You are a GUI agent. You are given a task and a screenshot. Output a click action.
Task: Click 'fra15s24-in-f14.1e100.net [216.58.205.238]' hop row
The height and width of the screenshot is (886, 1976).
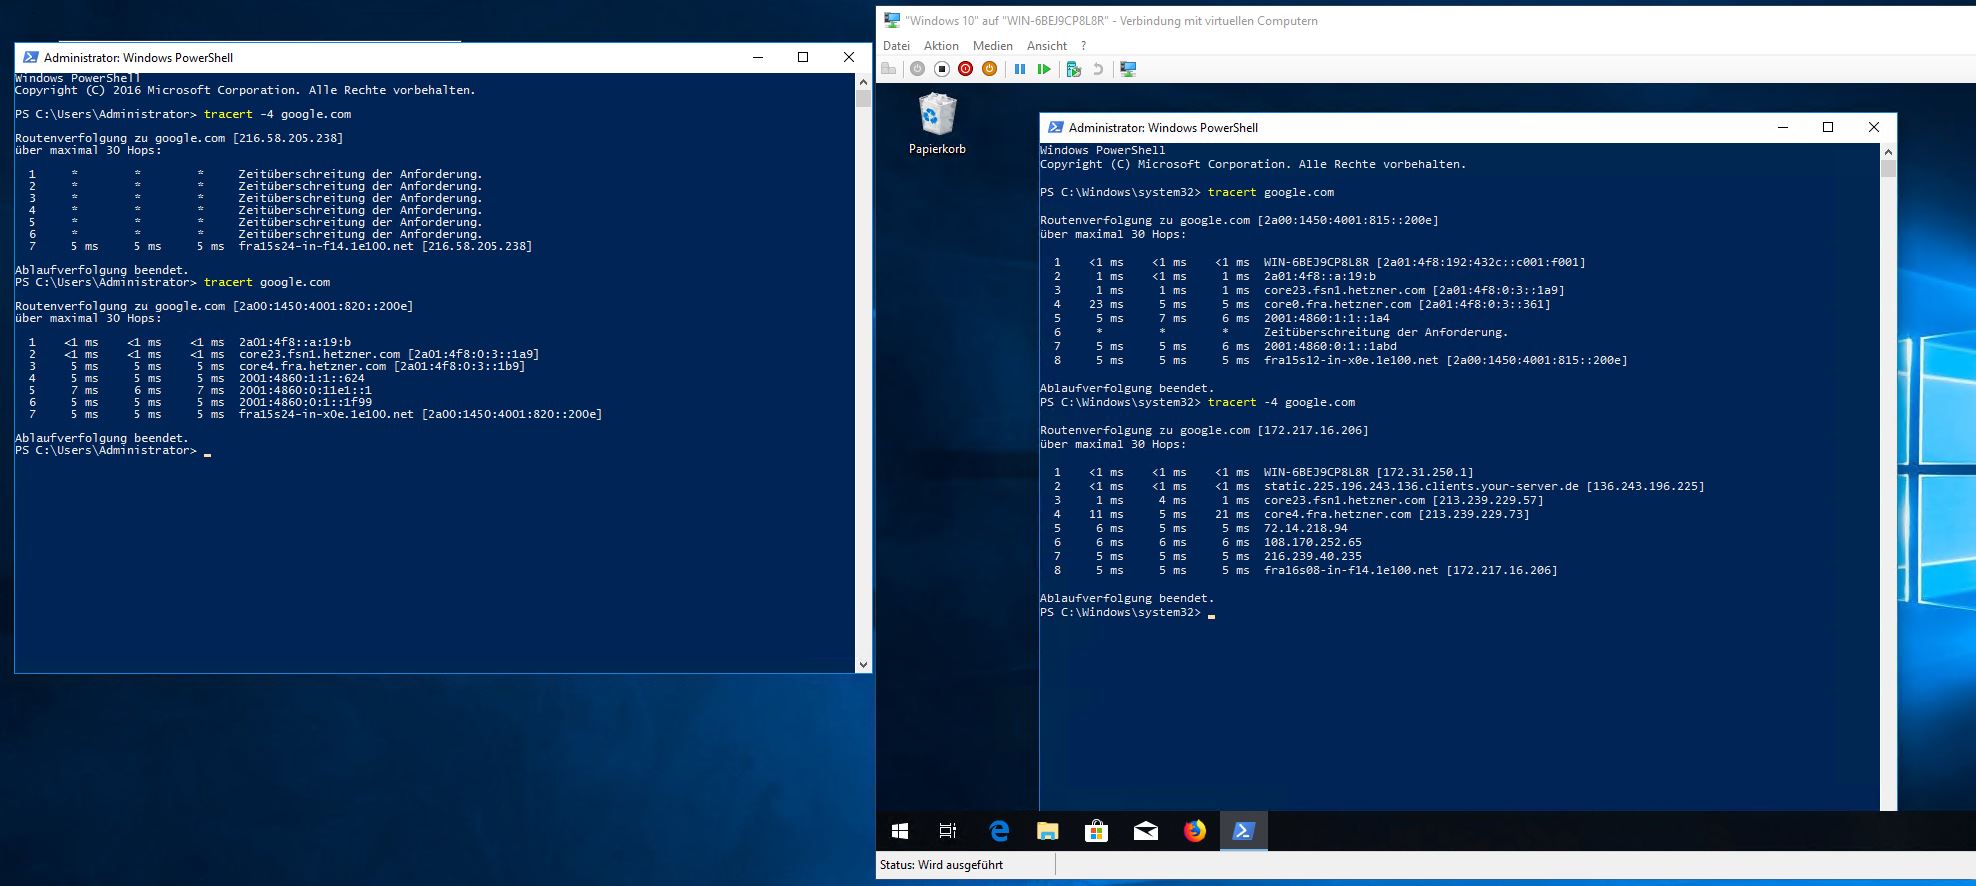pos(385,246)
